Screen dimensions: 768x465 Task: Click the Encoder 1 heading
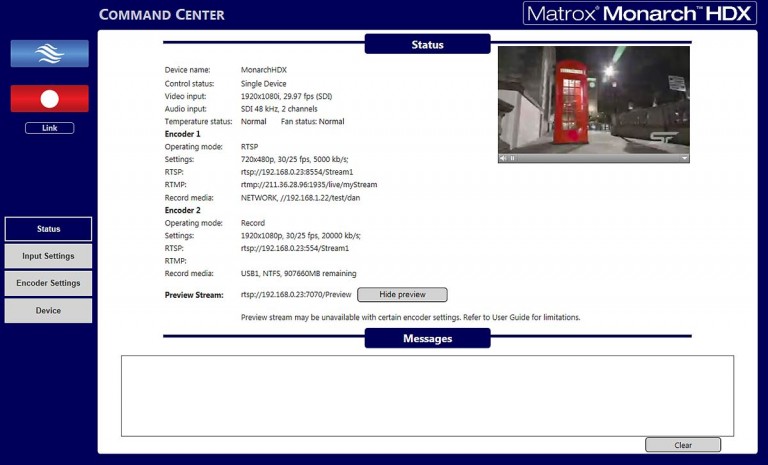pyautogui.click(x=183, y=134)
